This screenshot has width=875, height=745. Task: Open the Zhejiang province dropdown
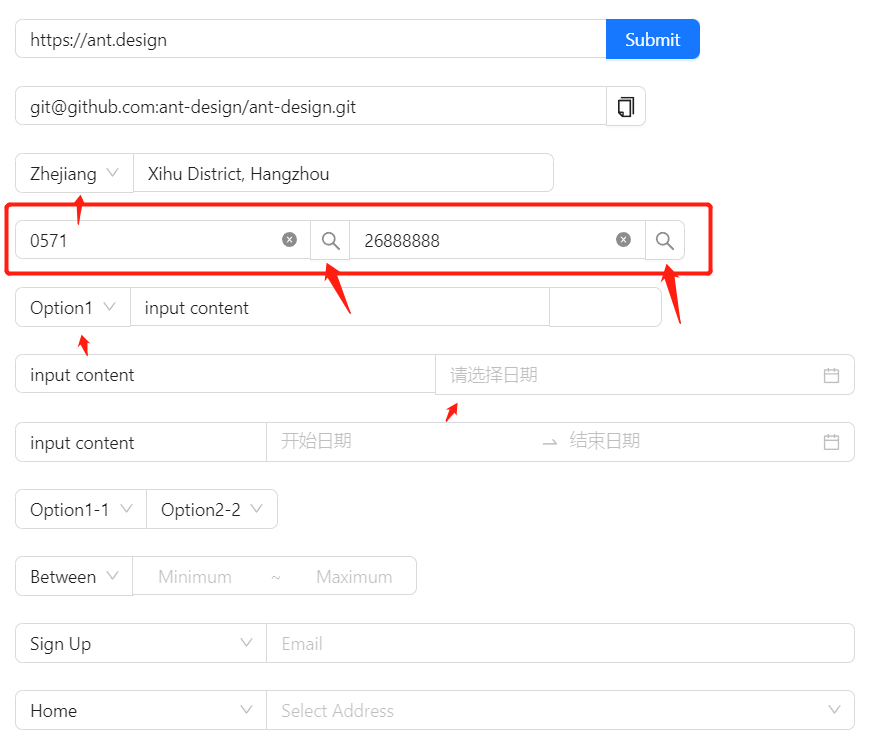[74, 174]
